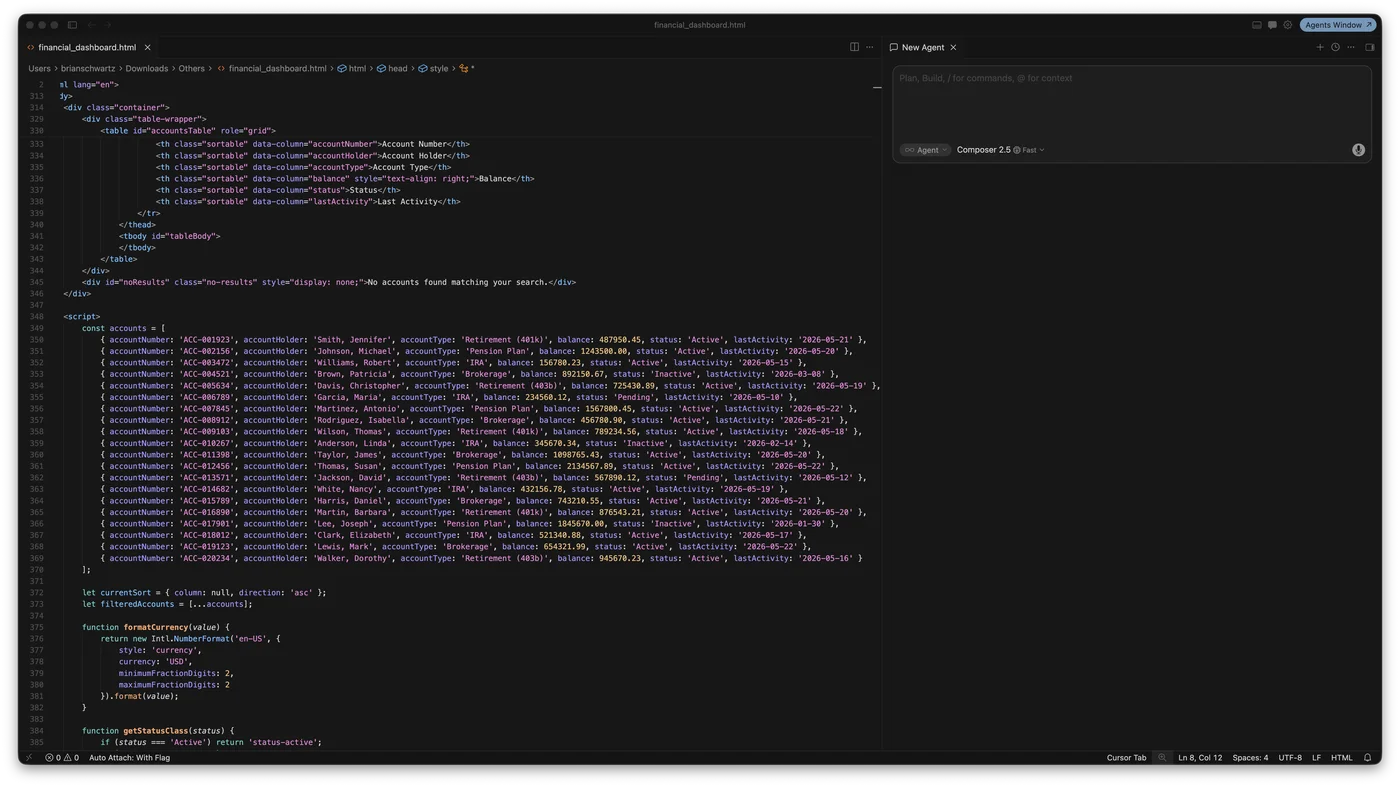The image size is (1400, 787).
Task: Click the 'Walker, Dorothy' account holder string
Action: click(353, 558)
